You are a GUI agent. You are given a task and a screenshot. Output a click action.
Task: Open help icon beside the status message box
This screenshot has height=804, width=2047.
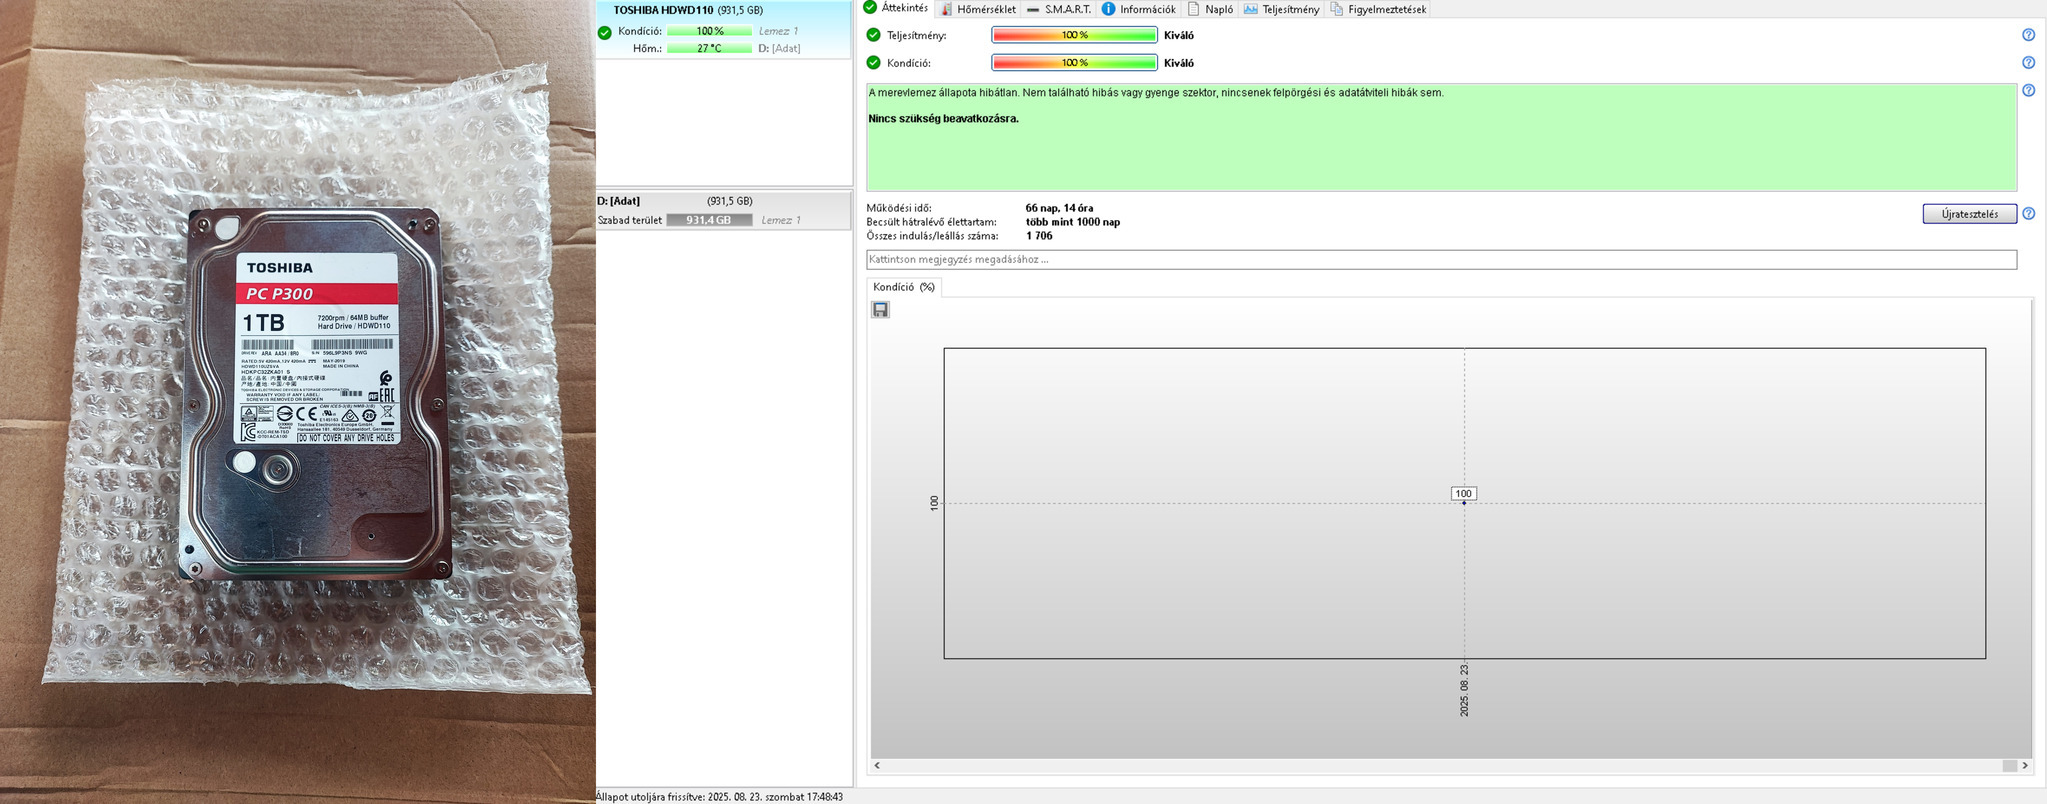[x=2028, y=91]
